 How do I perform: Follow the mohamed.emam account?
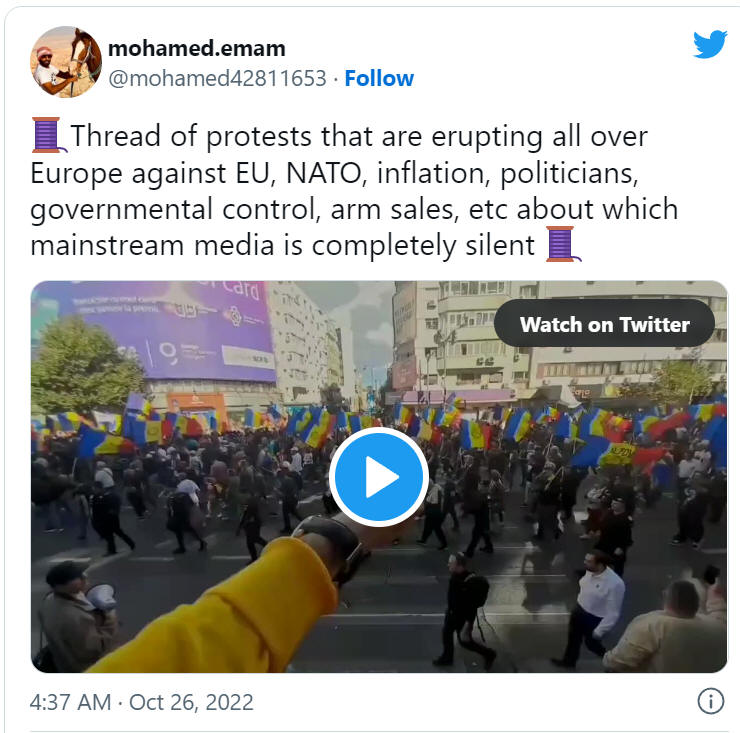click(x=379, y=78)
